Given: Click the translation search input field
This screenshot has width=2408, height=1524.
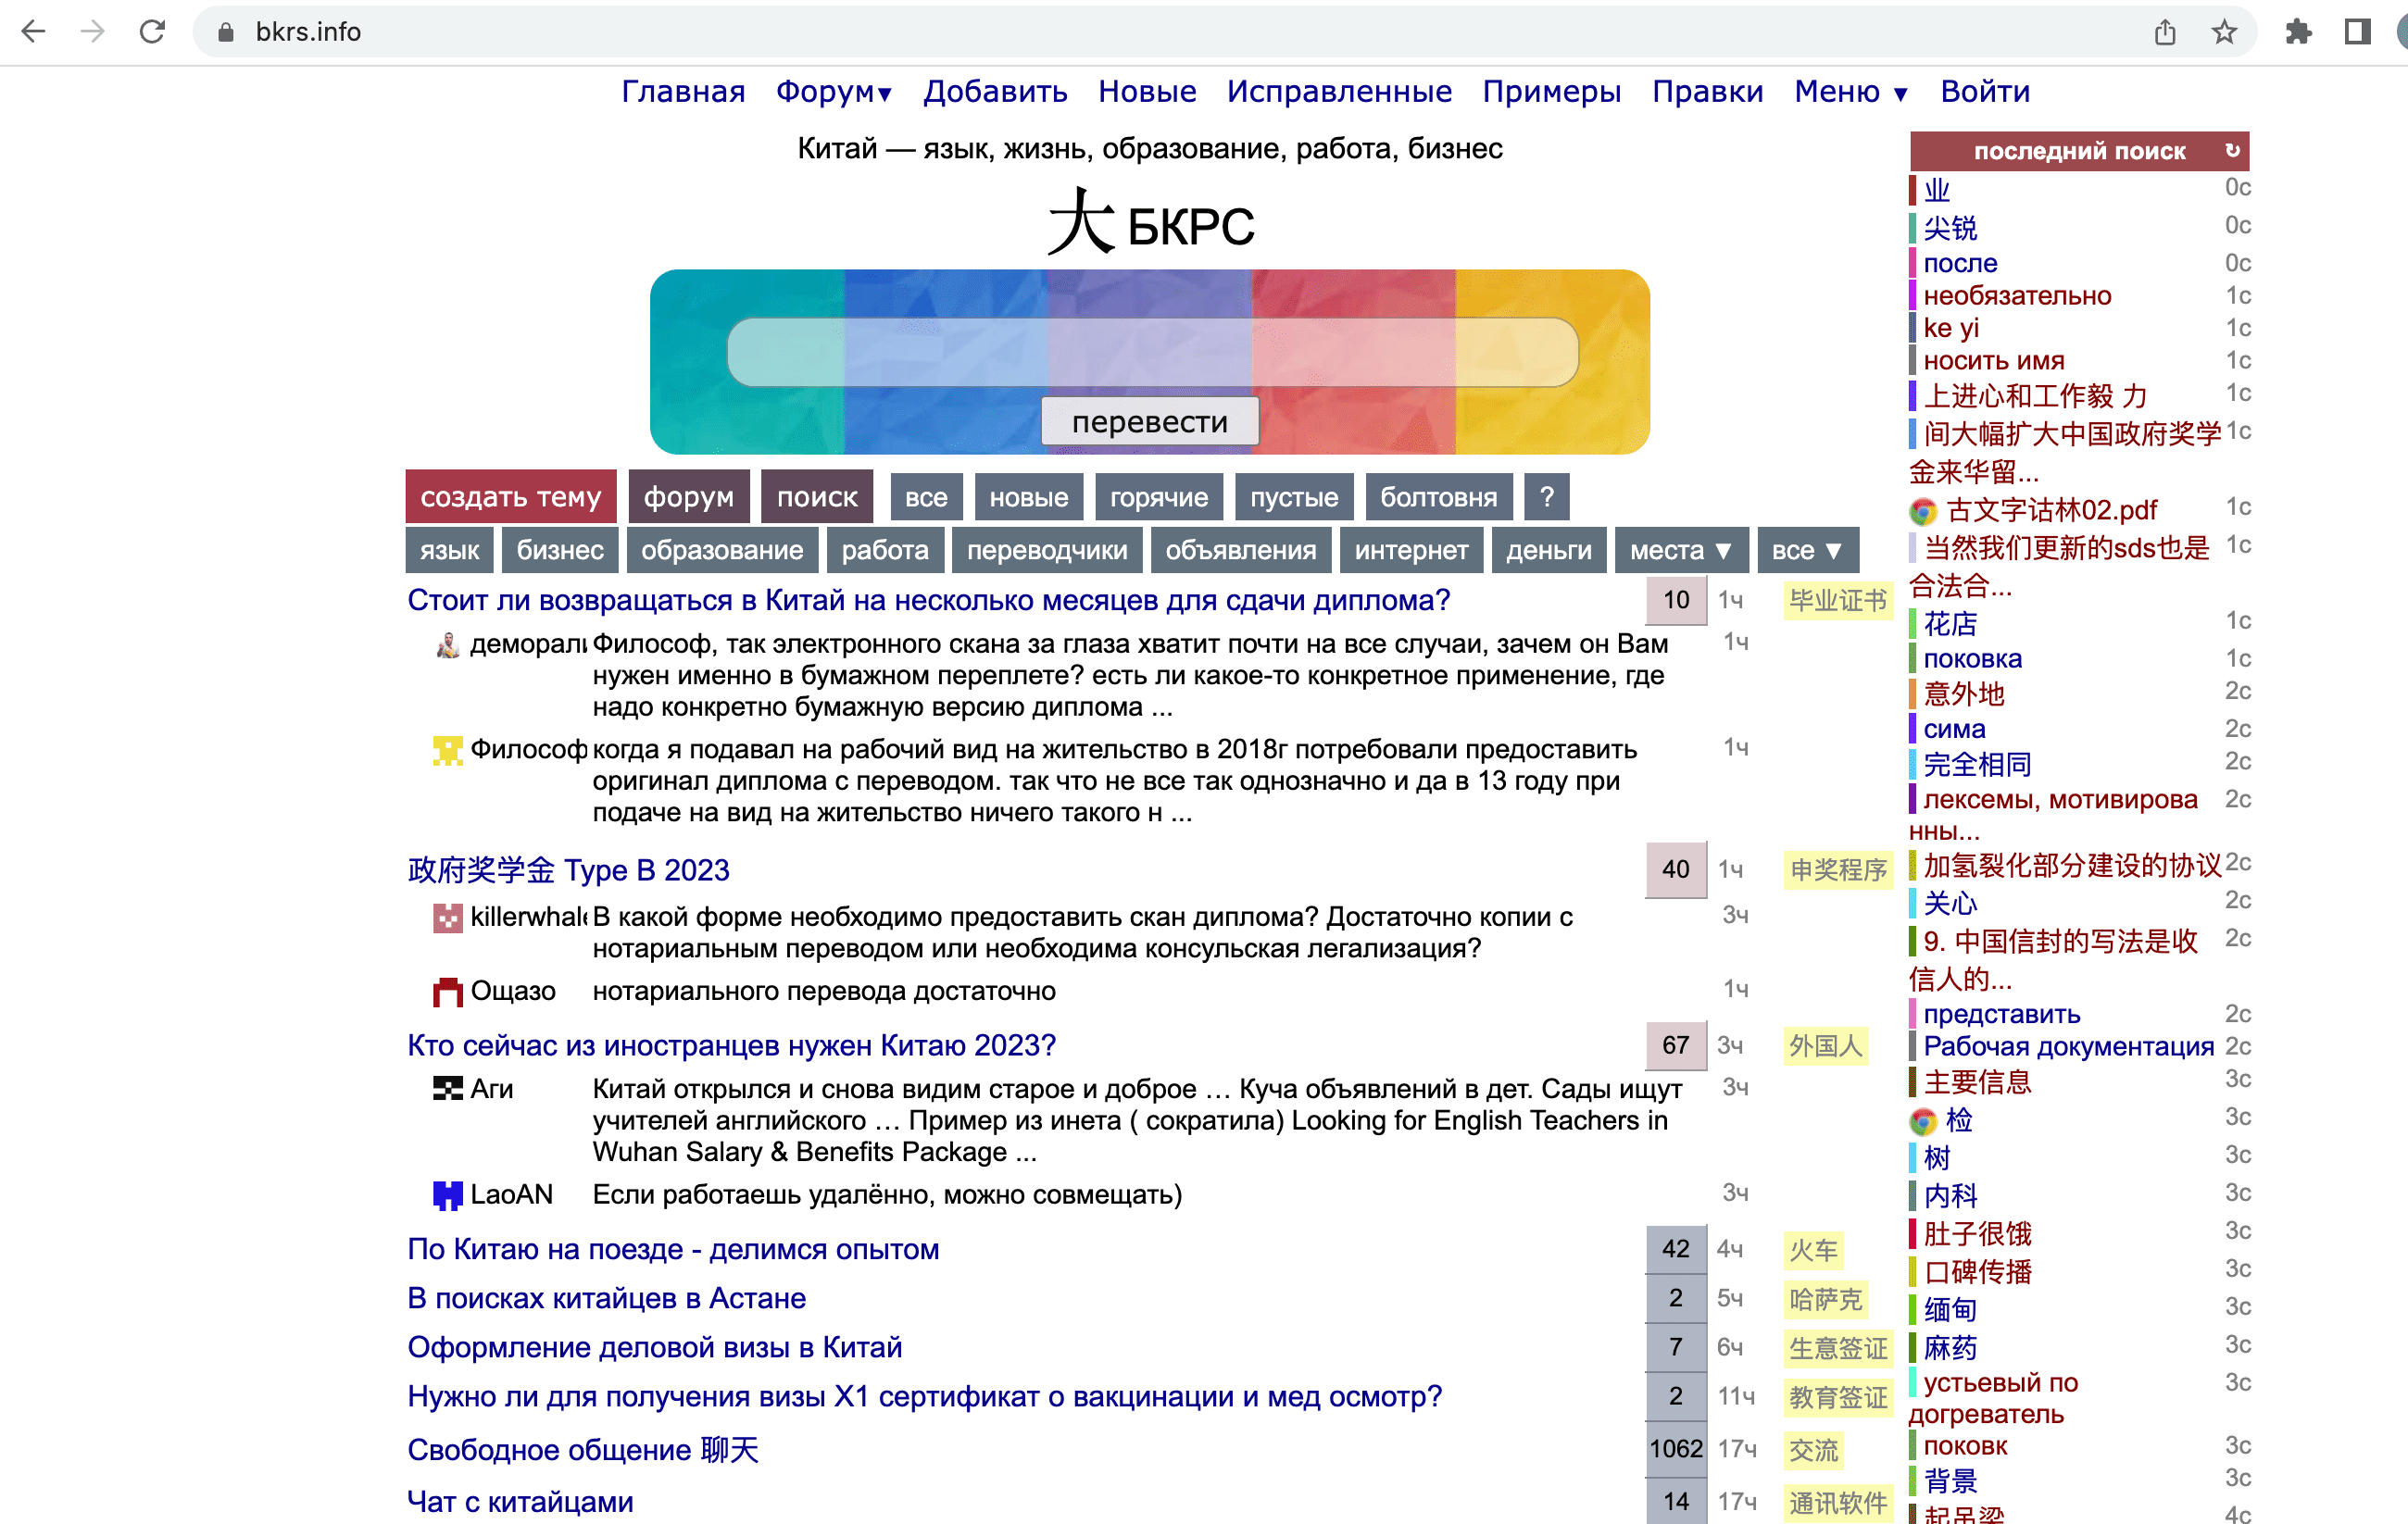Looking at the screenshot, I should [x=1152, y=352].
